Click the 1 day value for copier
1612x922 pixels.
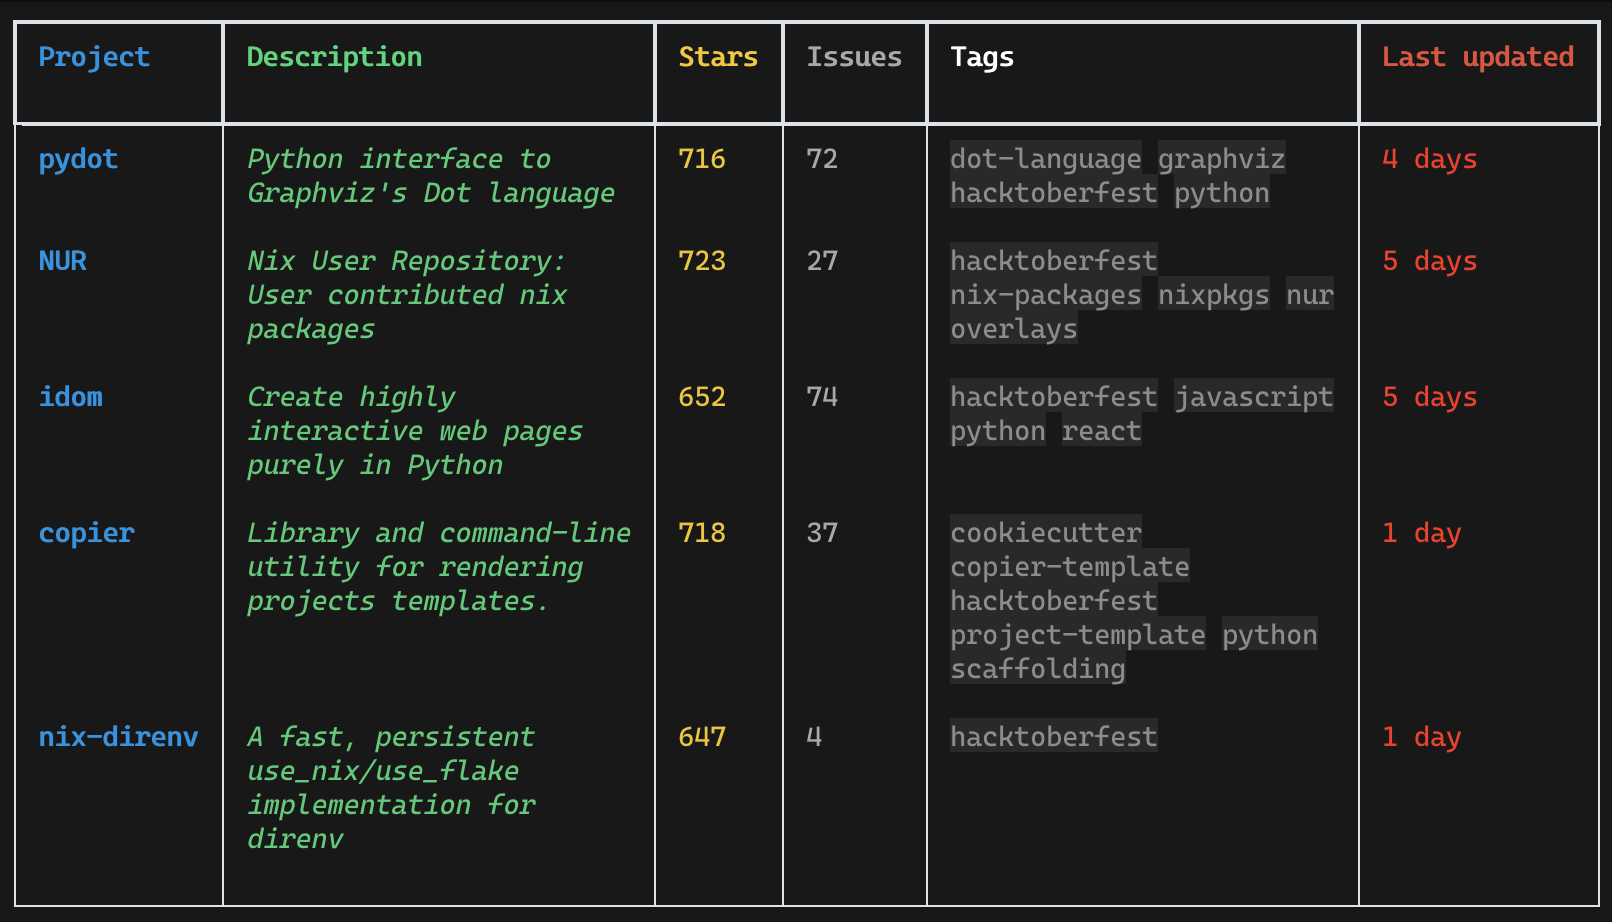pyautogui.click(x=1422, y=533)
